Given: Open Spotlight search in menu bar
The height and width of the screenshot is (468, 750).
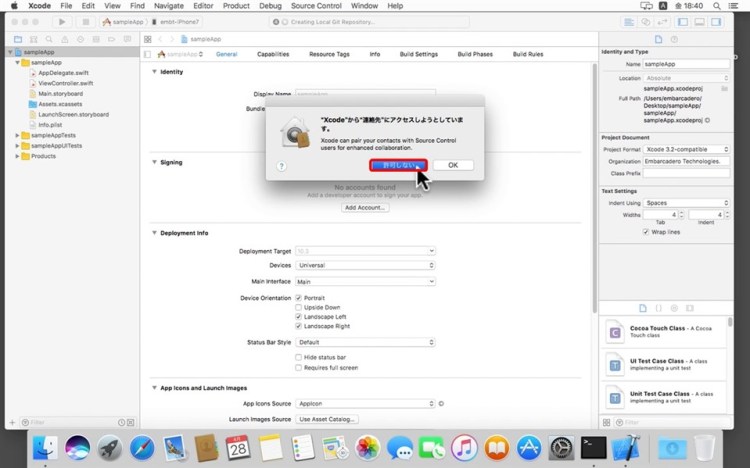Looking at the screenshot, I should [717, 6].
